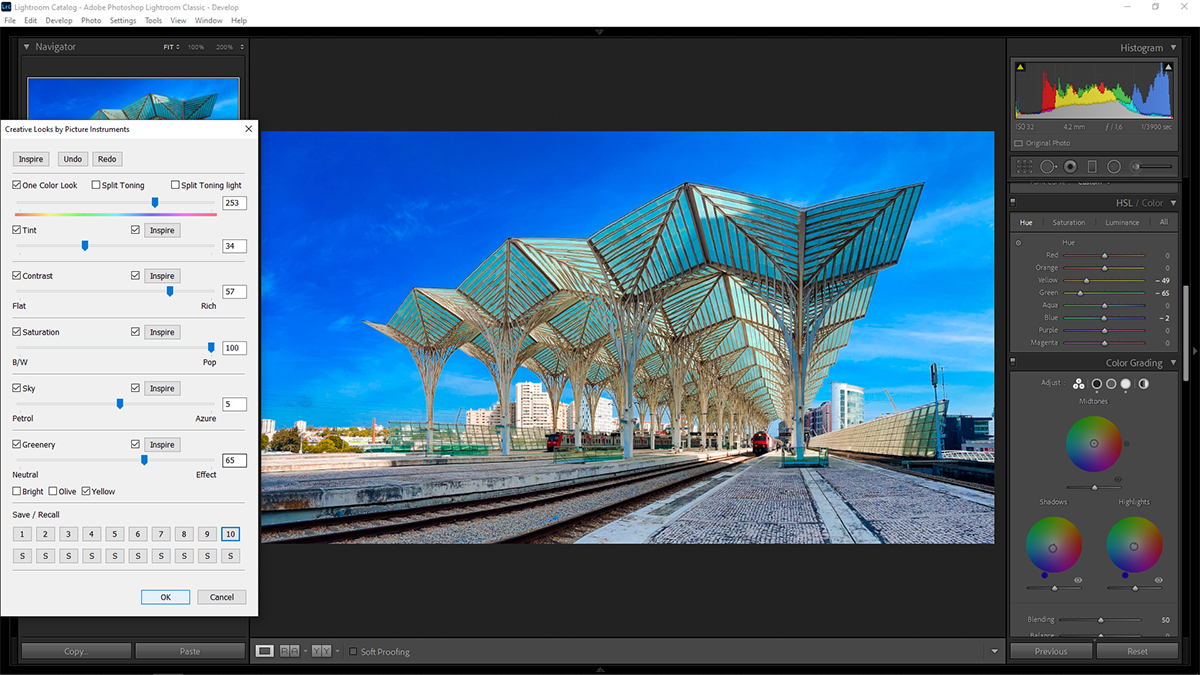The width and height of the screenshot is (1200, 675).
Task: Enable the Split Toning checkbox
Action: pos(96,184)
